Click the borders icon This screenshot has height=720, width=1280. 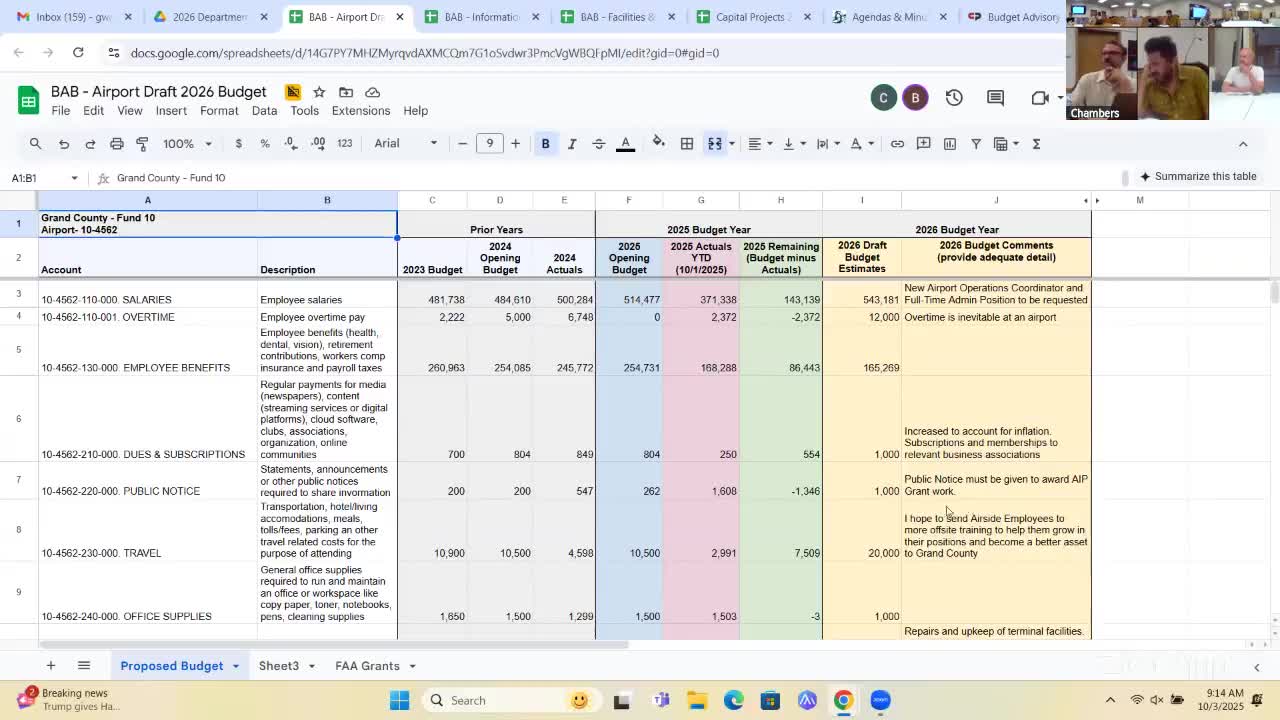click(x=687, y=144)
